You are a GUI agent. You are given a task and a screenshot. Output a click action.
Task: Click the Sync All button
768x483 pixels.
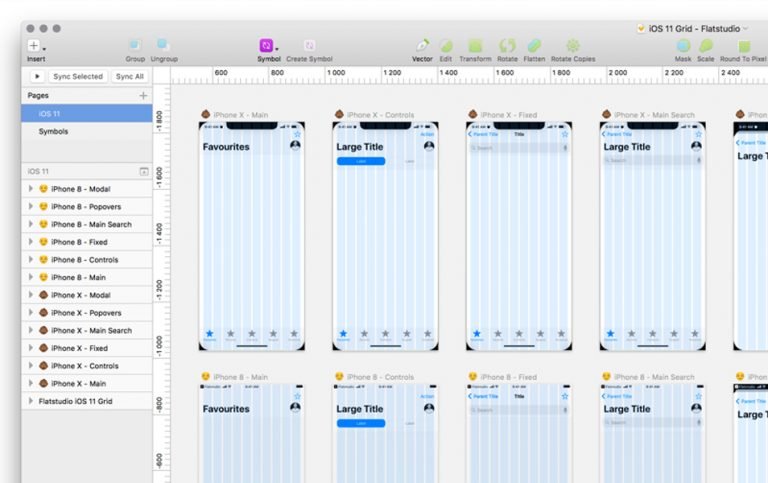click(129, 76)
